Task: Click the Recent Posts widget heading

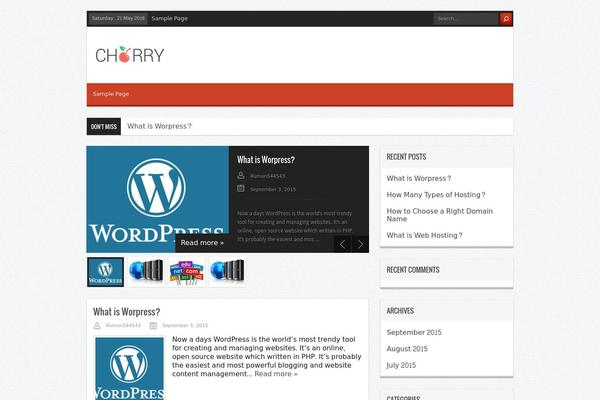Action: click(x=406, y=157)
